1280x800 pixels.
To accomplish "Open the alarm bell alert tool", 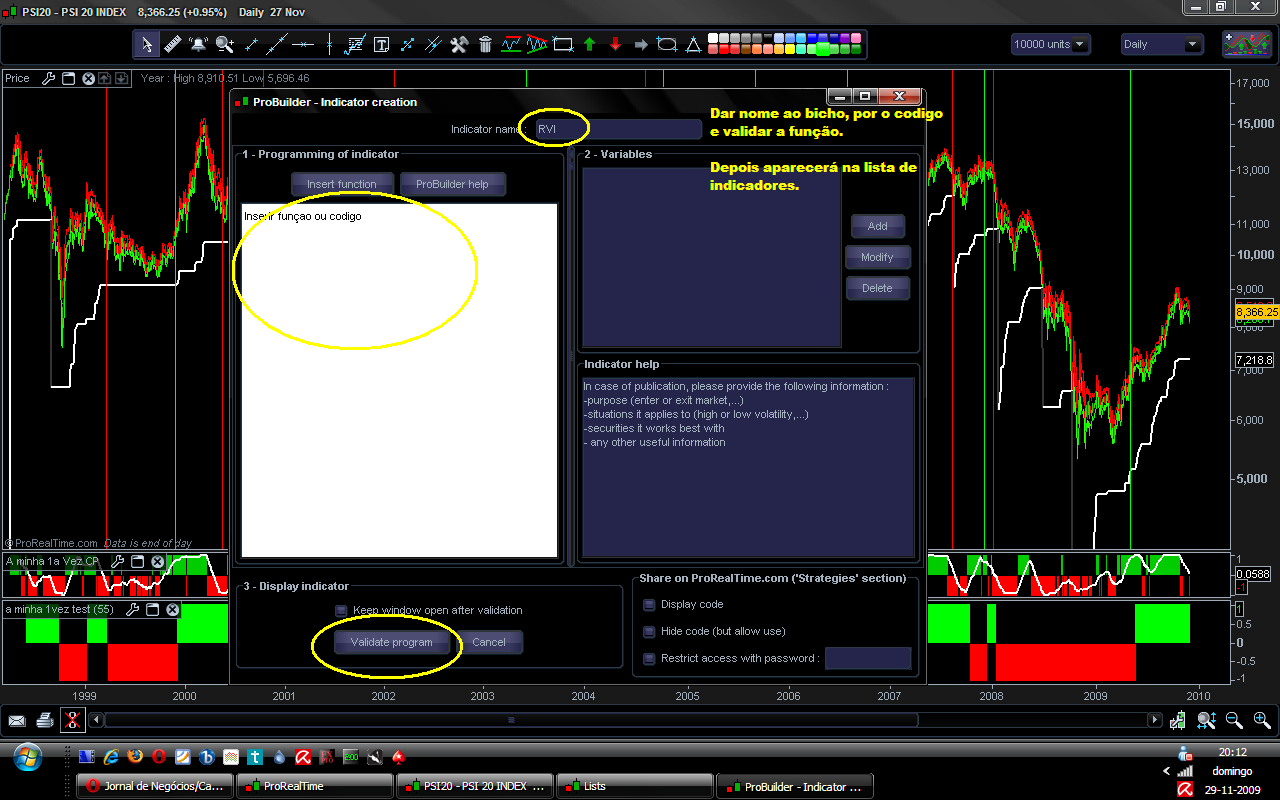I will [198, 44].
